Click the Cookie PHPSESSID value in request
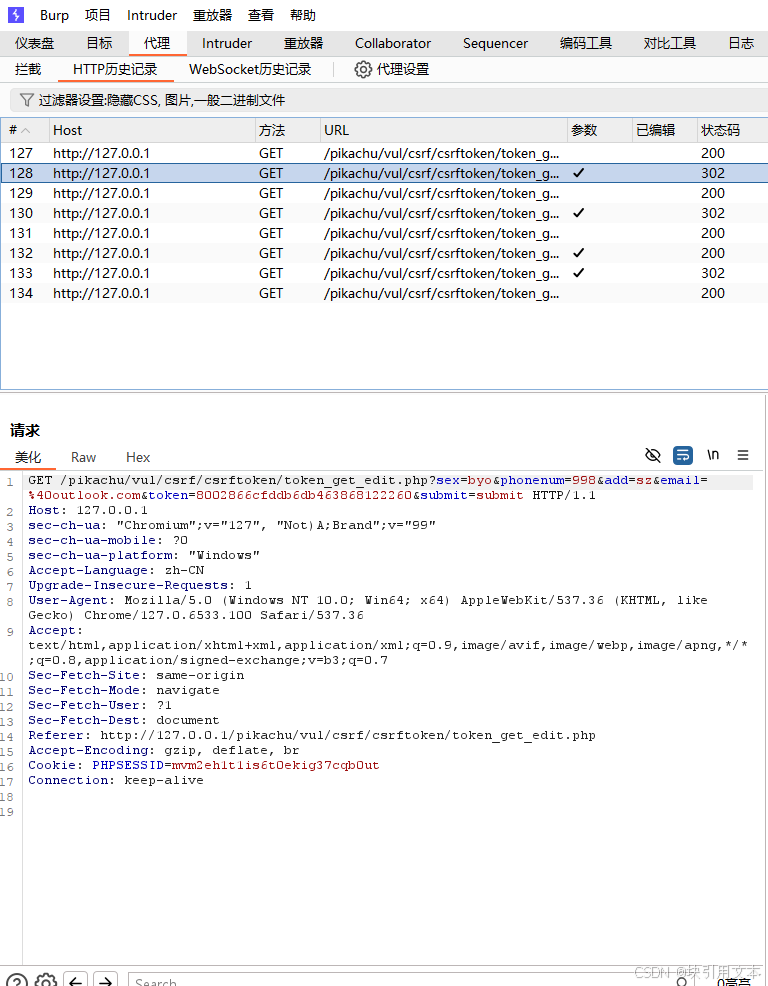This screenshot has width=768, height=986. (275, 765)
